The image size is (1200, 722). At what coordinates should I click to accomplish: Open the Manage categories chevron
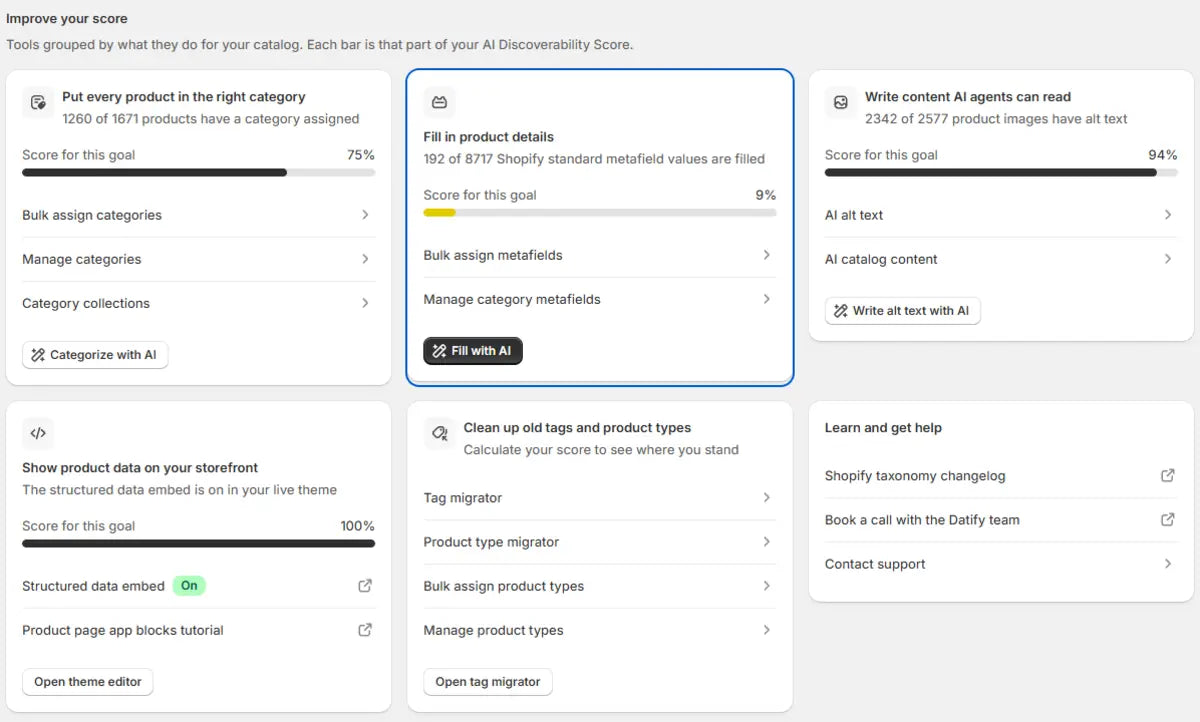click(x=365, y=259)
